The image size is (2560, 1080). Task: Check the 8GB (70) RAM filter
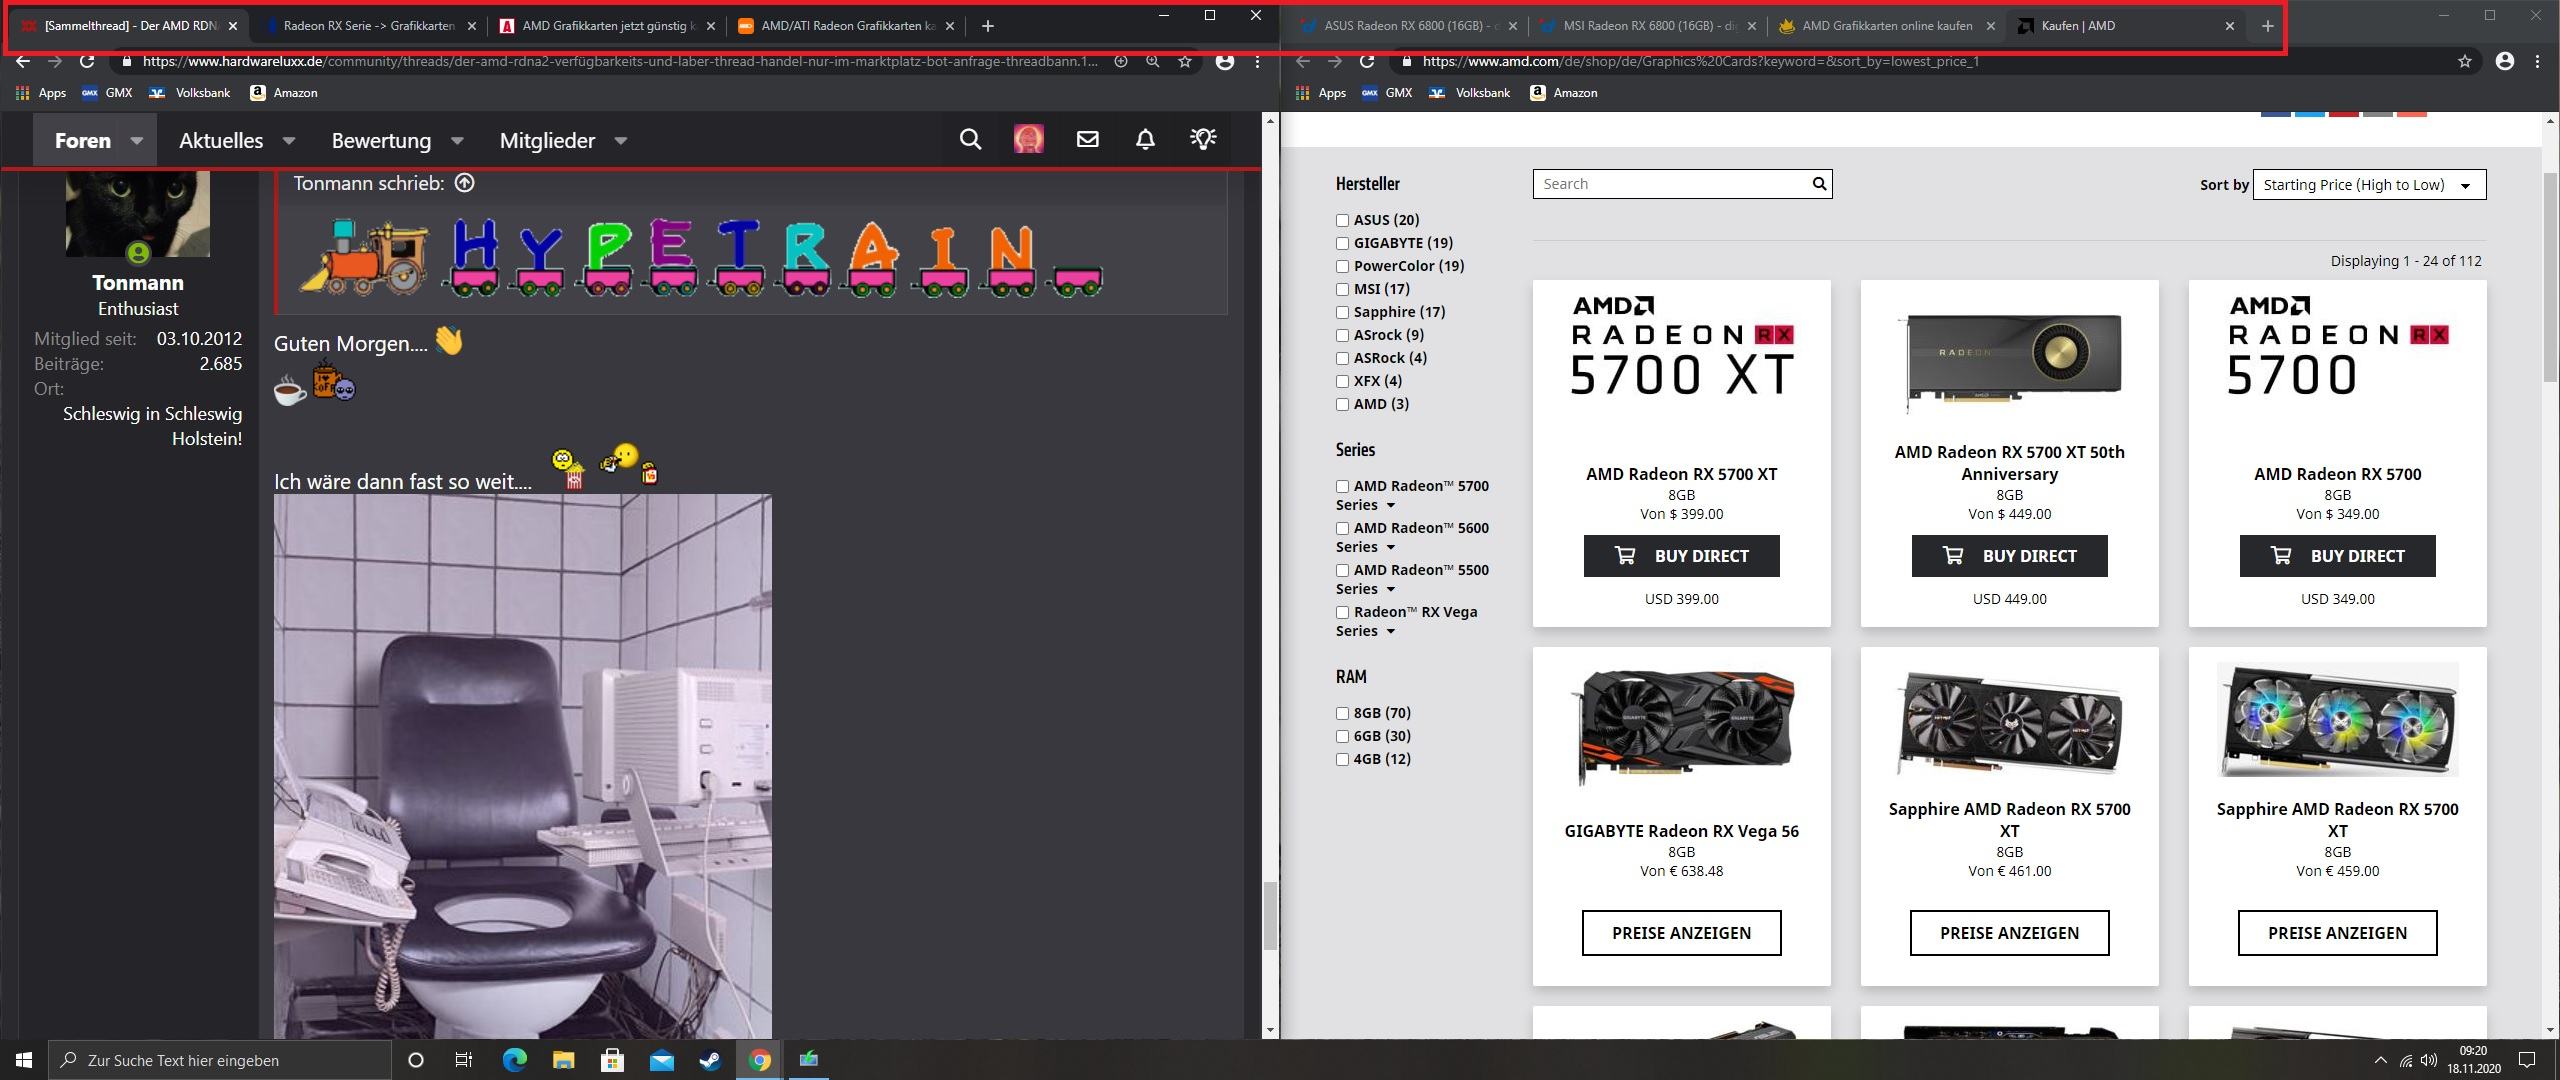tap(1342, 713)
